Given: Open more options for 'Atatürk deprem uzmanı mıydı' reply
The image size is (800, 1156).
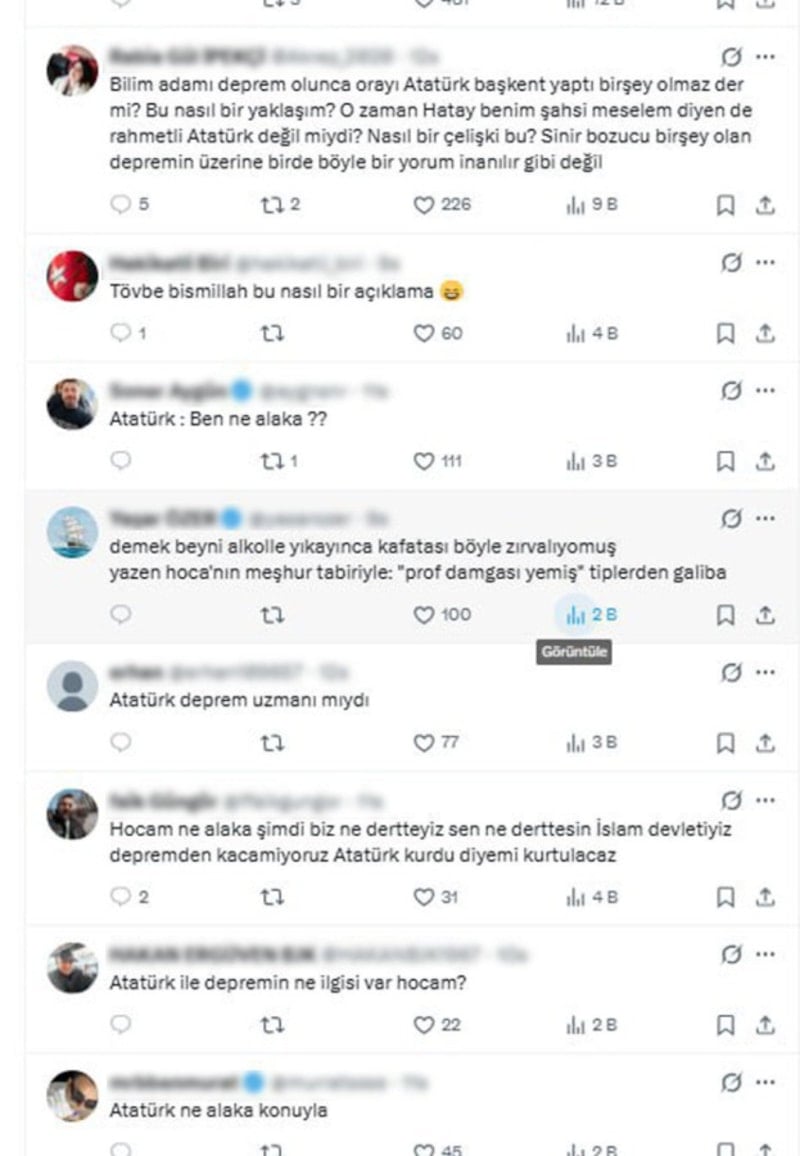Looking at the screenshot, I should tap(765, 672).
